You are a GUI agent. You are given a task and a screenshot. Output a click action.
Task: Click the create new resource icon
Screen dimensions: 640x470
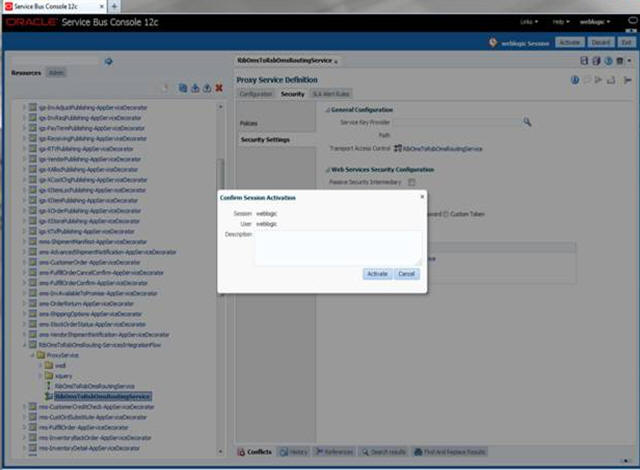(x=165, y=88)
